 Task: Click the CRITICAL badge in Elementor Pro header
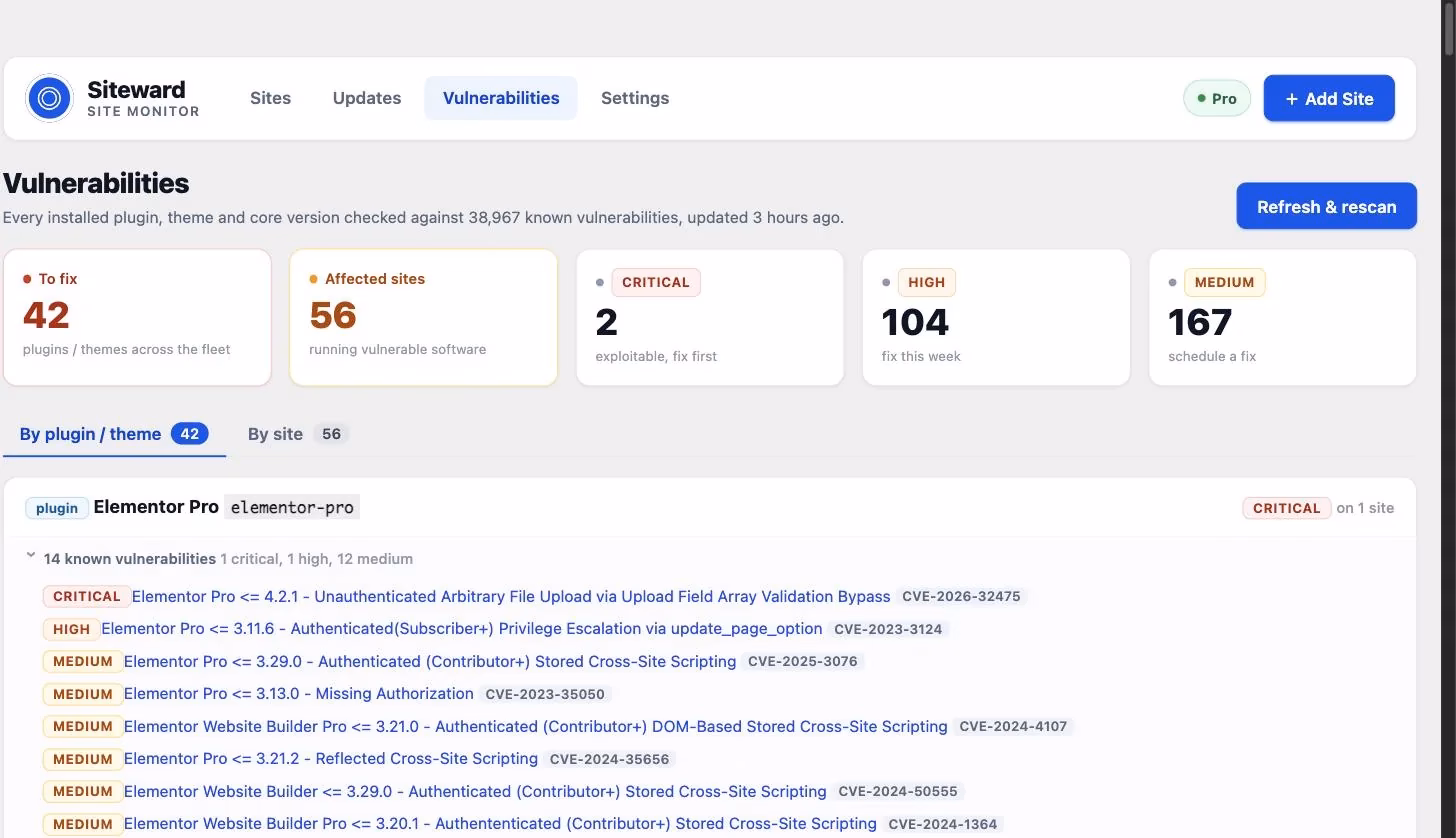1287,508
